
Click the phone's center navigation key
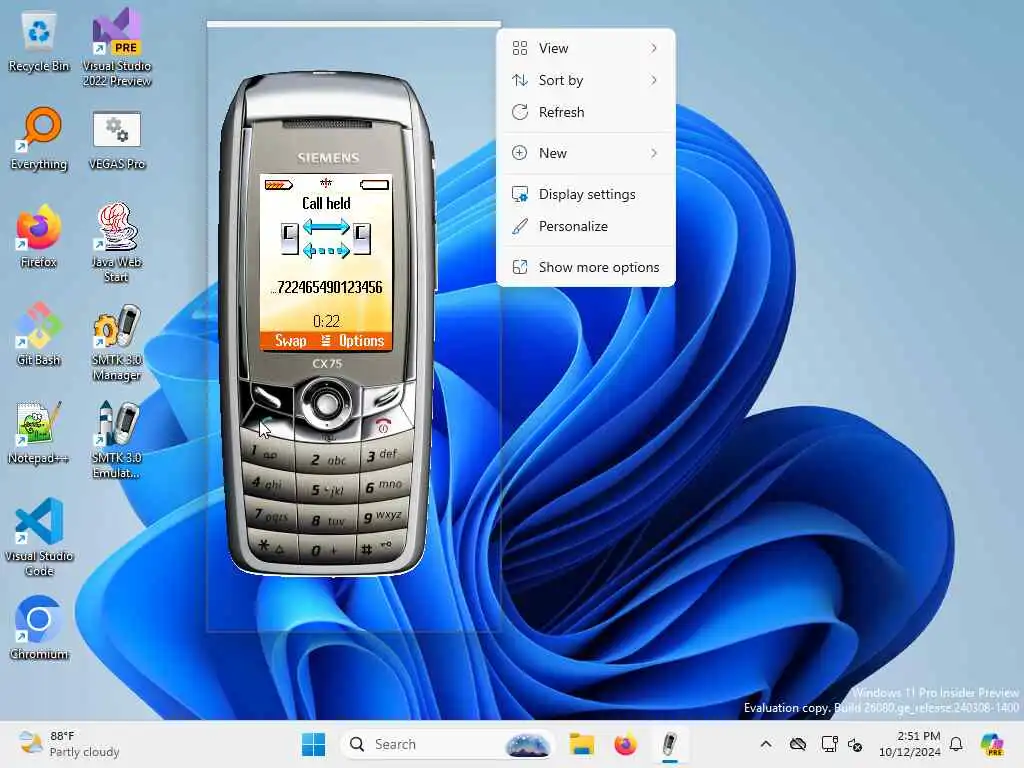click(325, 403)
